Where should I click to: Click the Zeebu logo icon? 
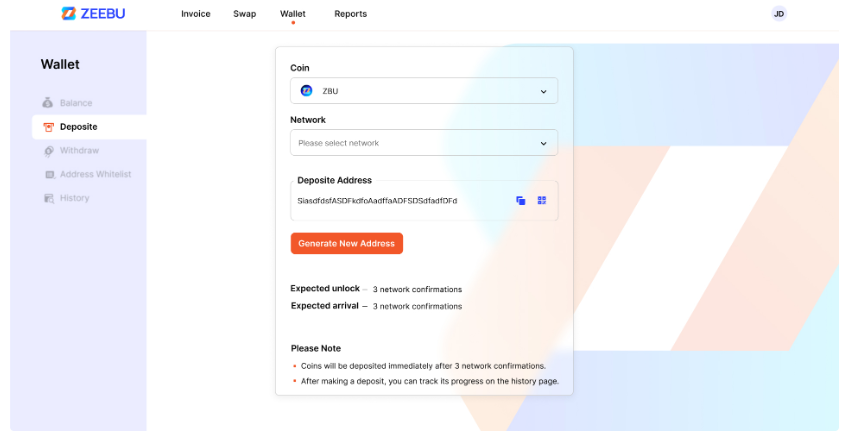tap(68, 14)
